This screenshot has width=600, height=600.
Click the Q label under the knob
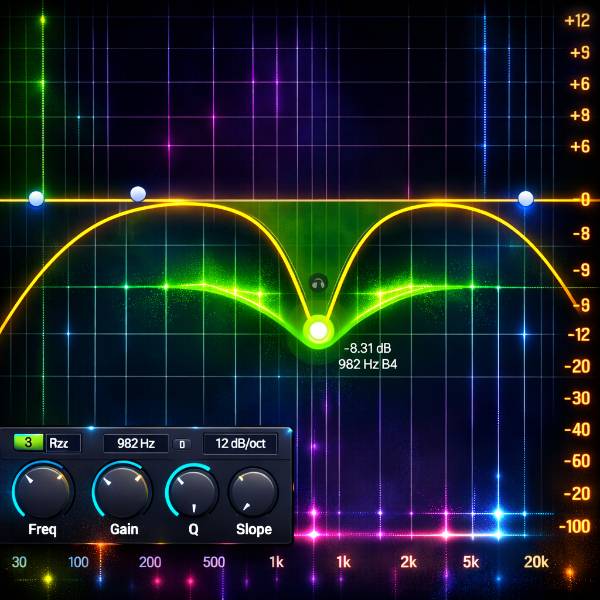tap(194, 530)
